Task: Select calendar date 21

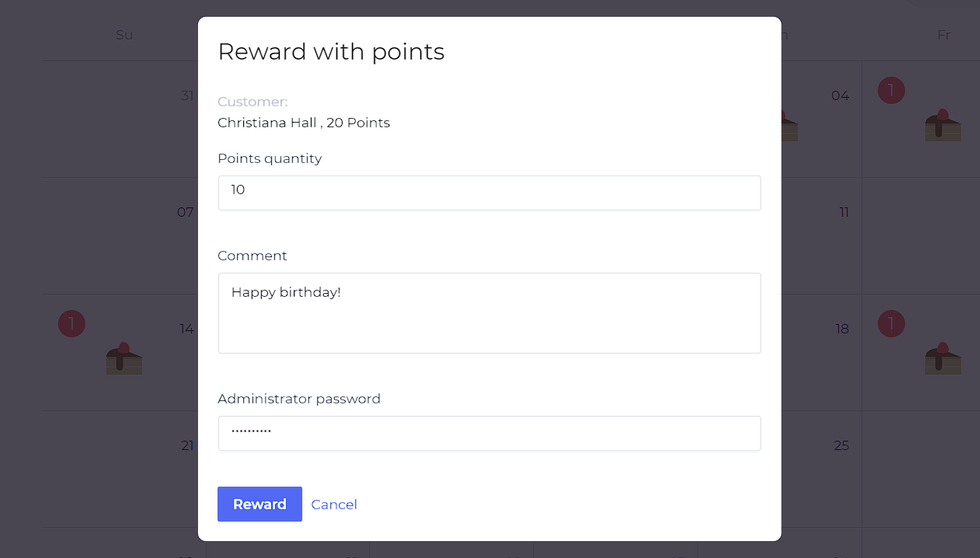Action: tap(188, 446)
